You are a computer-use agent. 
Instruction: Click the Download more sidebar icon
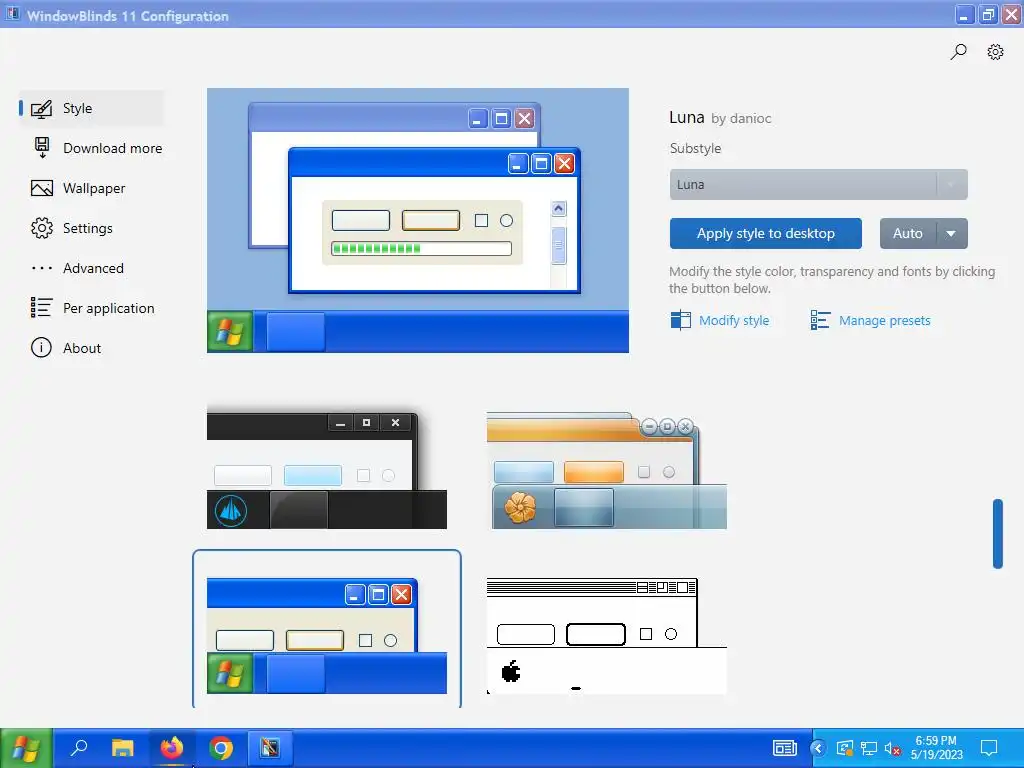(42, 148)
